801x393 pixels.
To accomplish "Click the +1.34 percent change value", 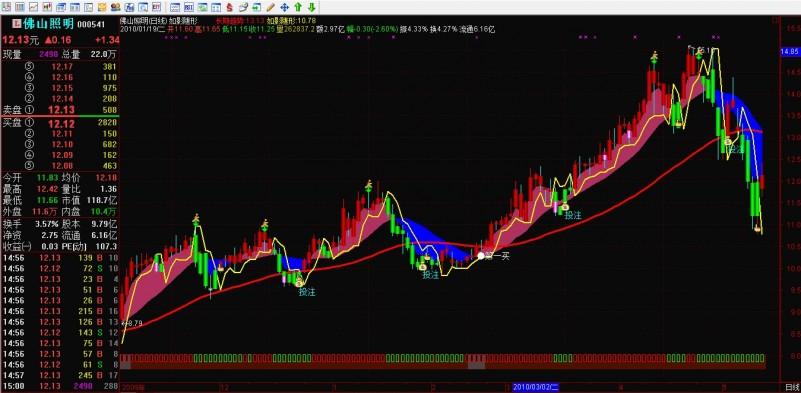I will pyautogui.click(x=106, y=40).
